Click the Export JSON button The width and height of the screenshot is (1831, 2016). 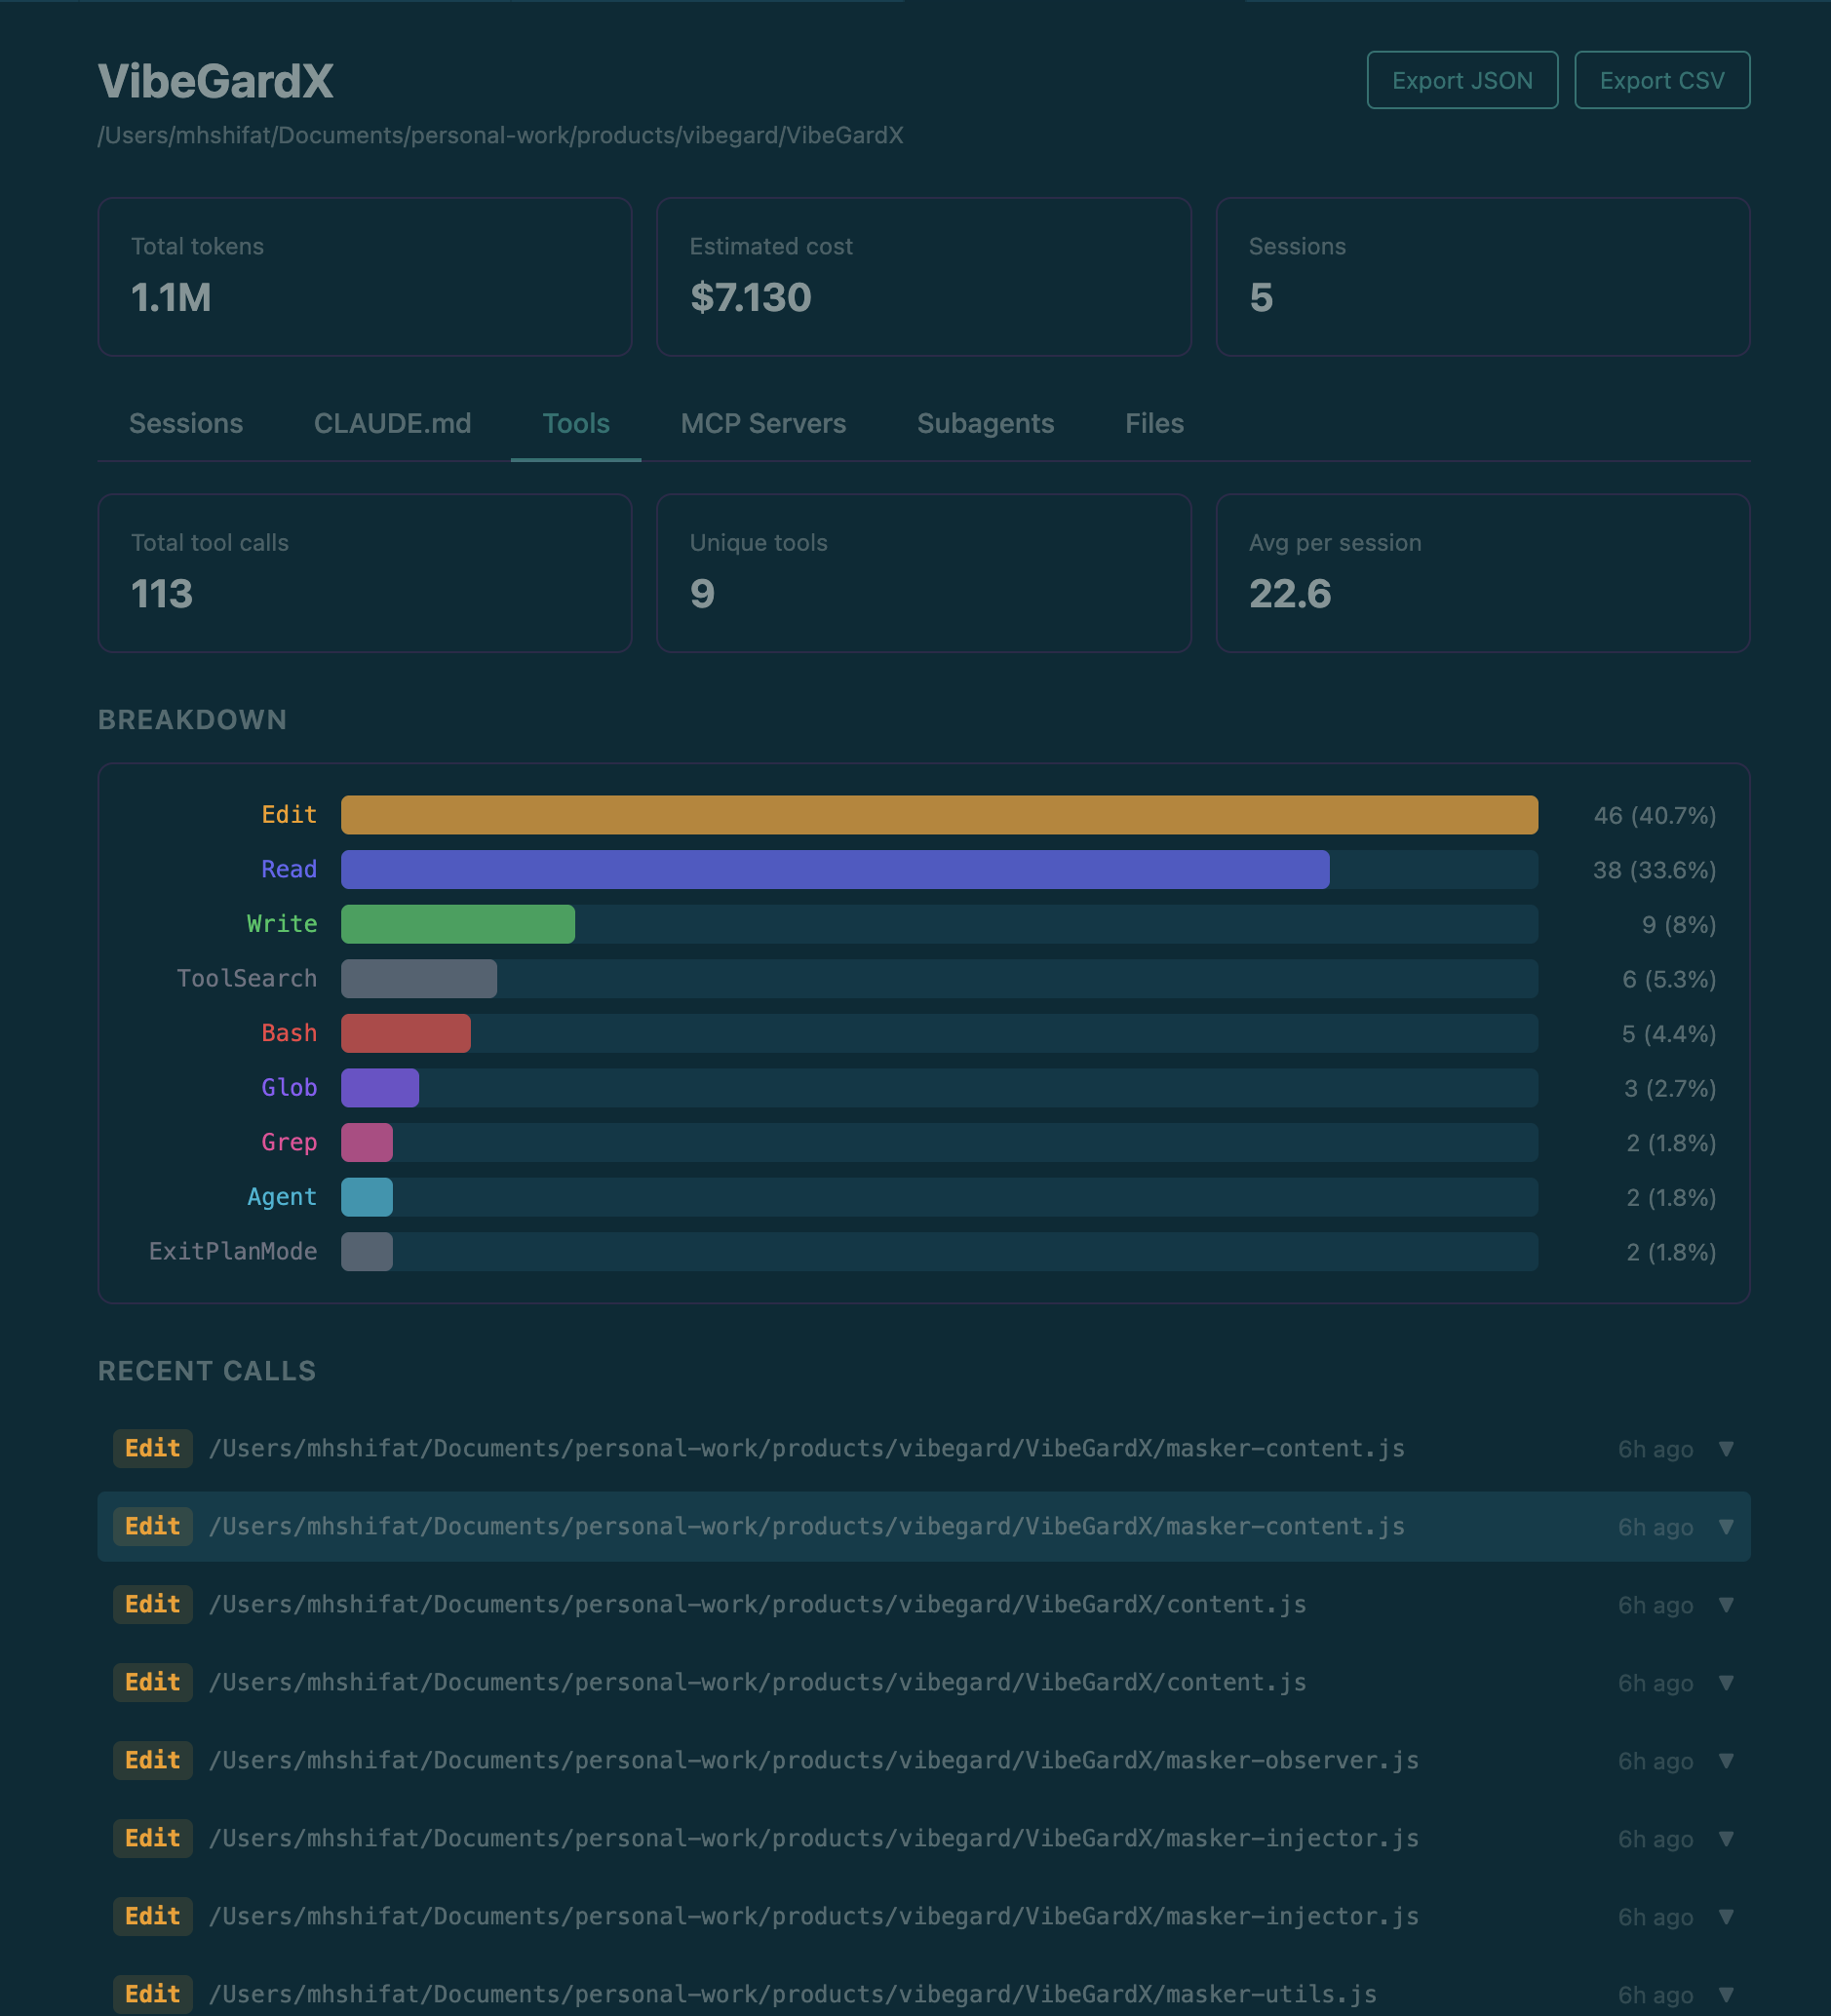(x=1461, y=80)
